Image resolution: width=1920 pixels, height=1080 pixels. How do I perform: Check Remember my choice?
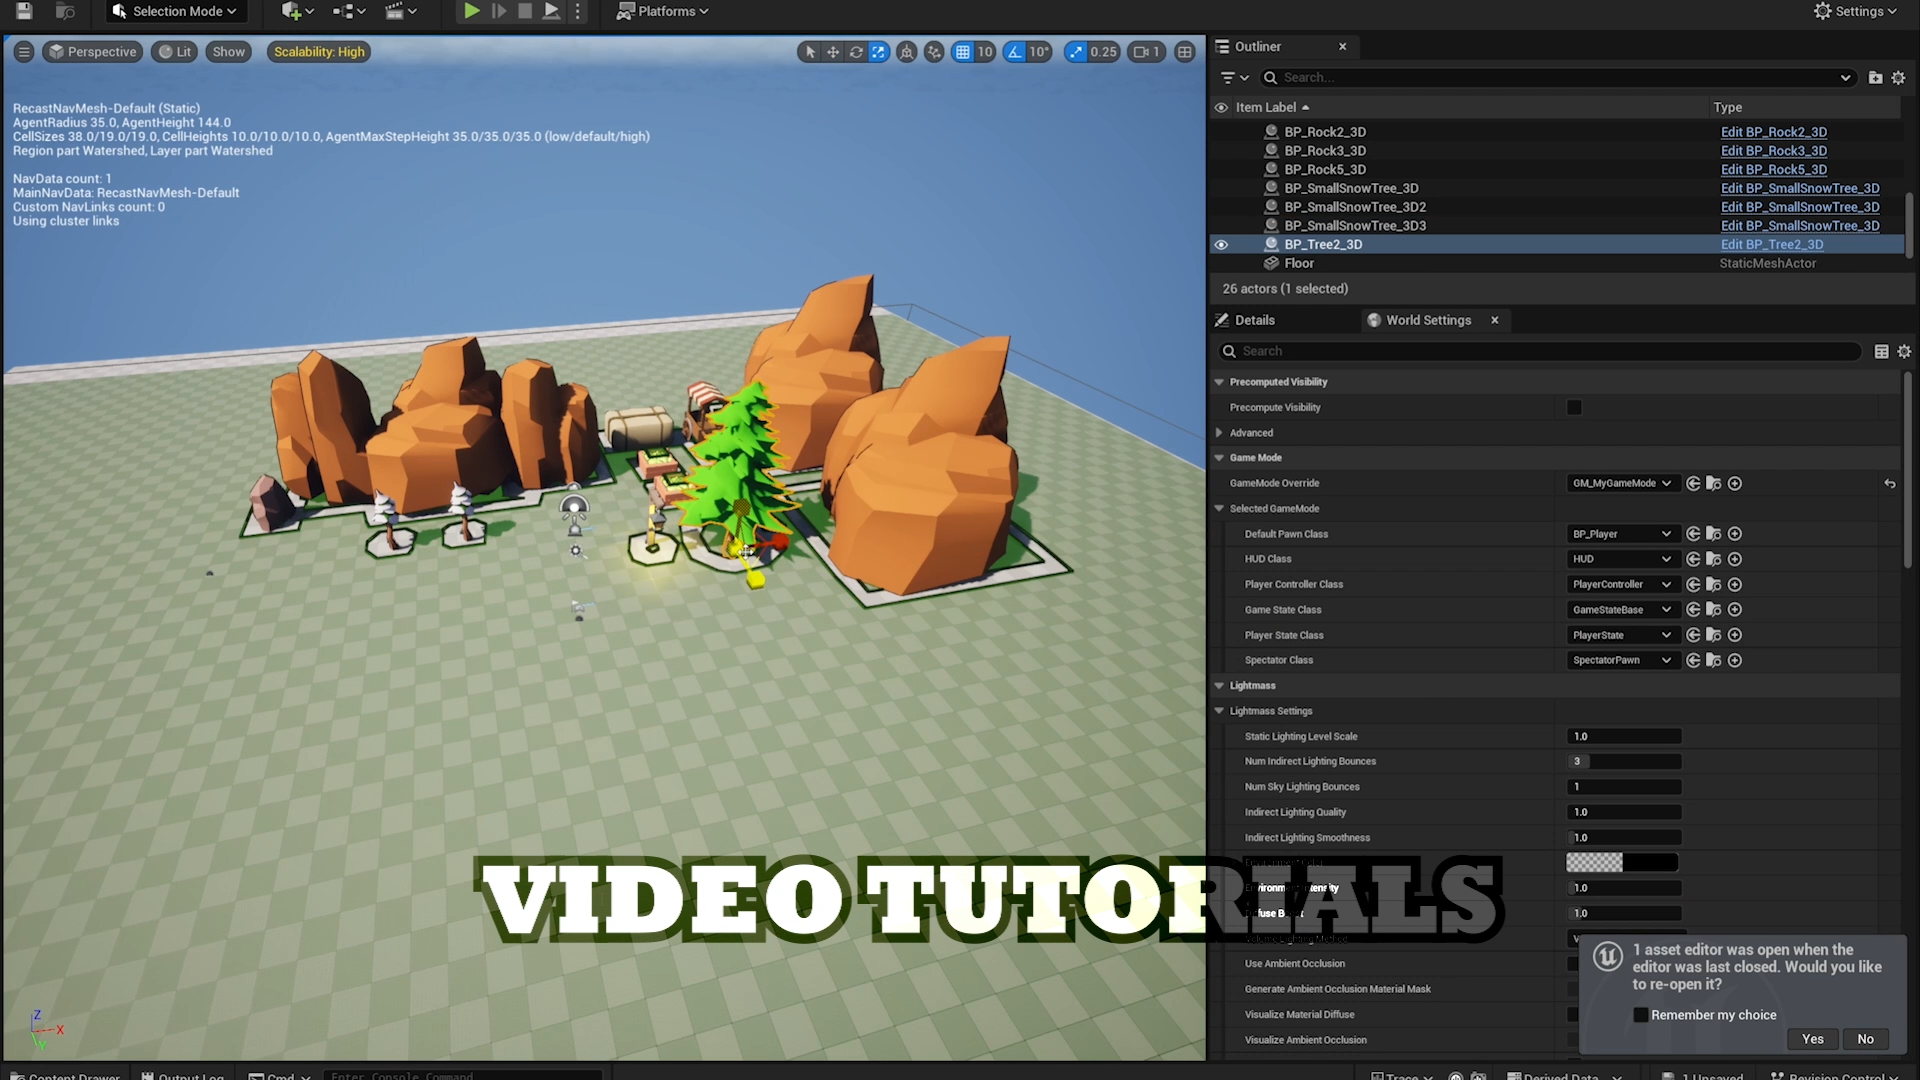pos(1641,1015)
